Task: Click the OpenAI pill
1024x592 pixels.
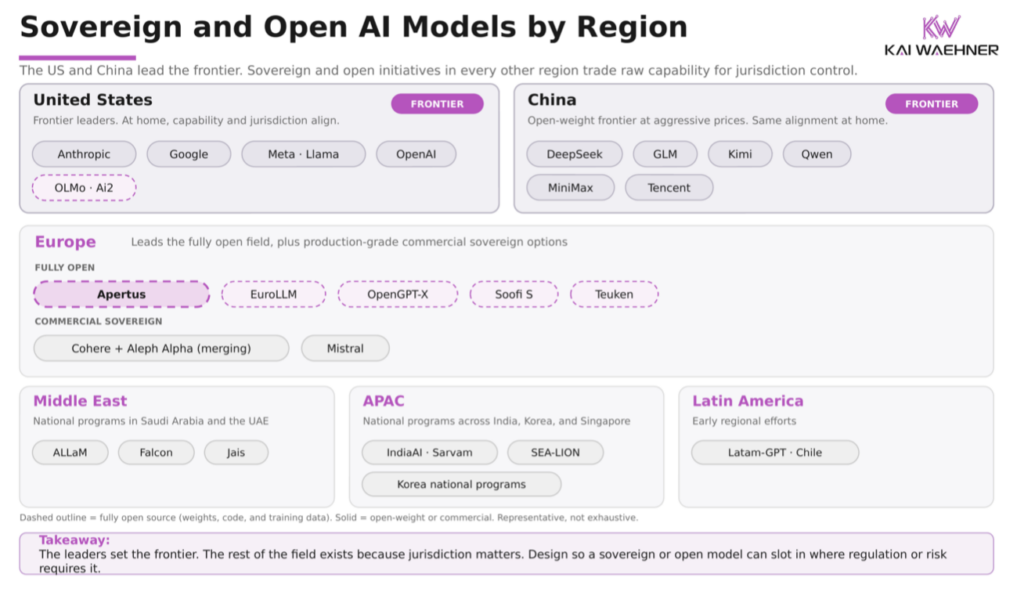Action: click(x=416, y=154)
